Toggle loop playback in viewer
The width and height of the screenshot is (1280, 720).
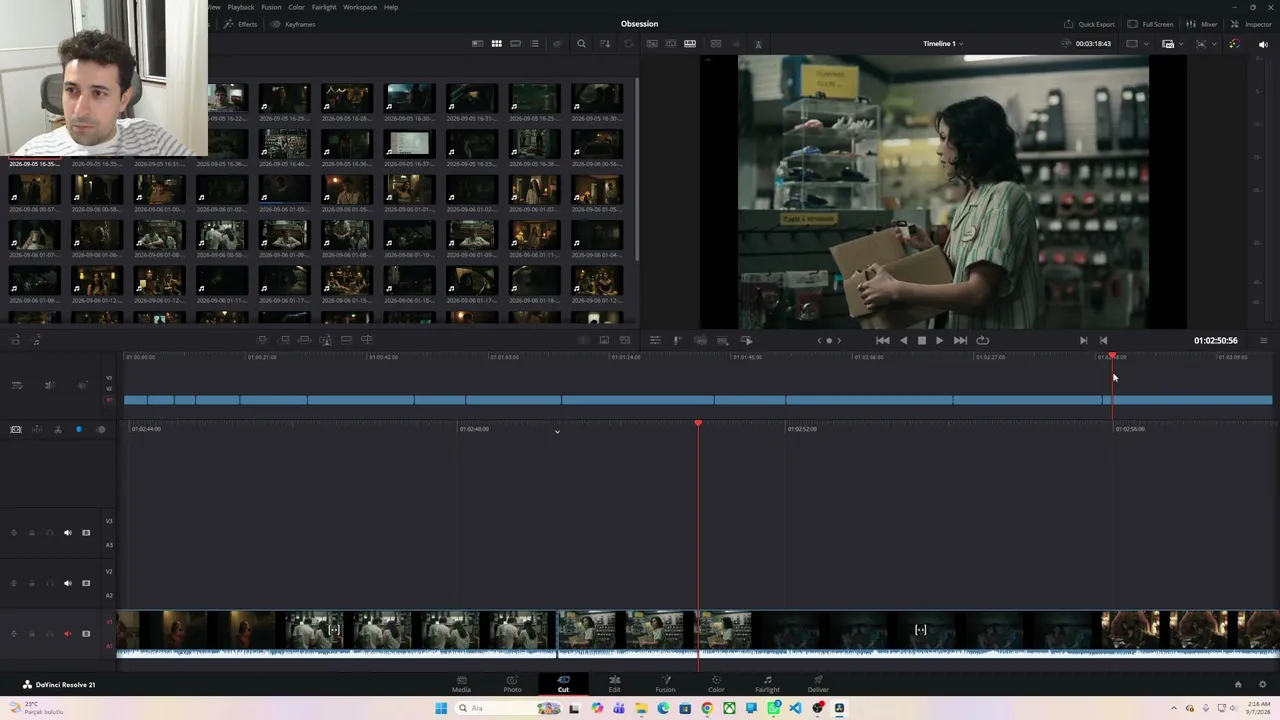click(x=982, y=340)
